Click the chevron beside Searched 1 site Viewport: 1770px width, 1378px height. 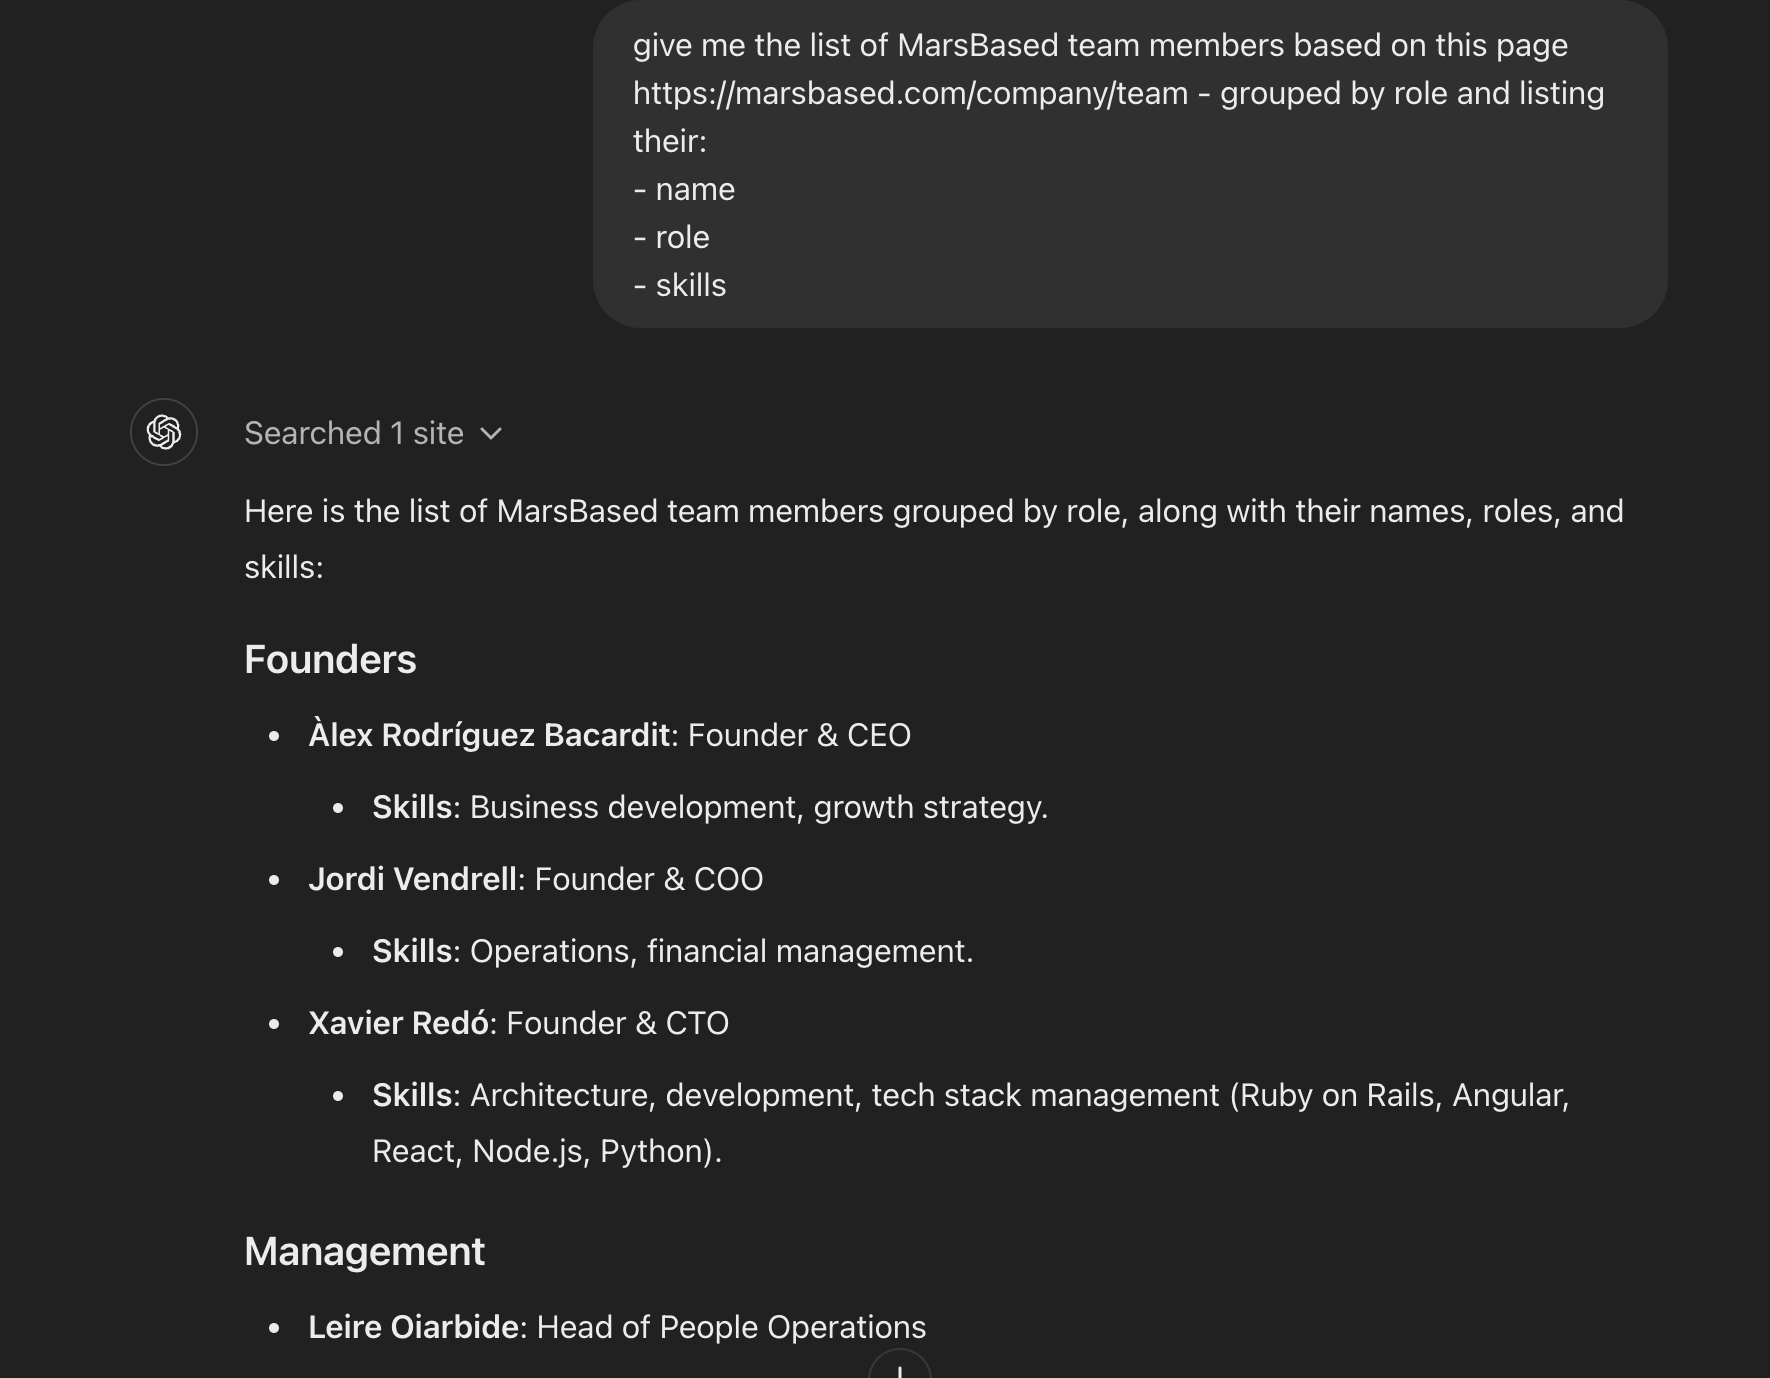490,434
